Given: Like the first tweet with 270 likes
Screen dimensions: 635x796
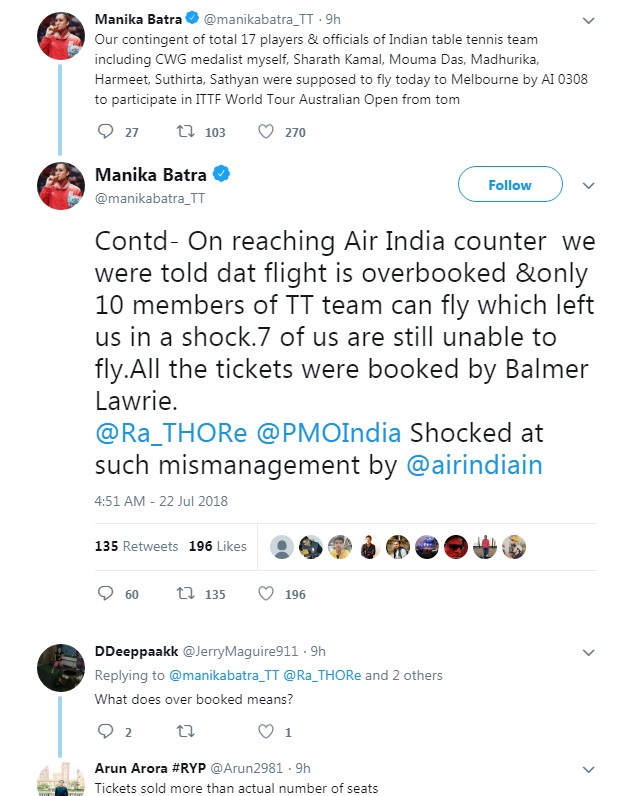Looking at the screenshot, I should (x=266, y=131).
